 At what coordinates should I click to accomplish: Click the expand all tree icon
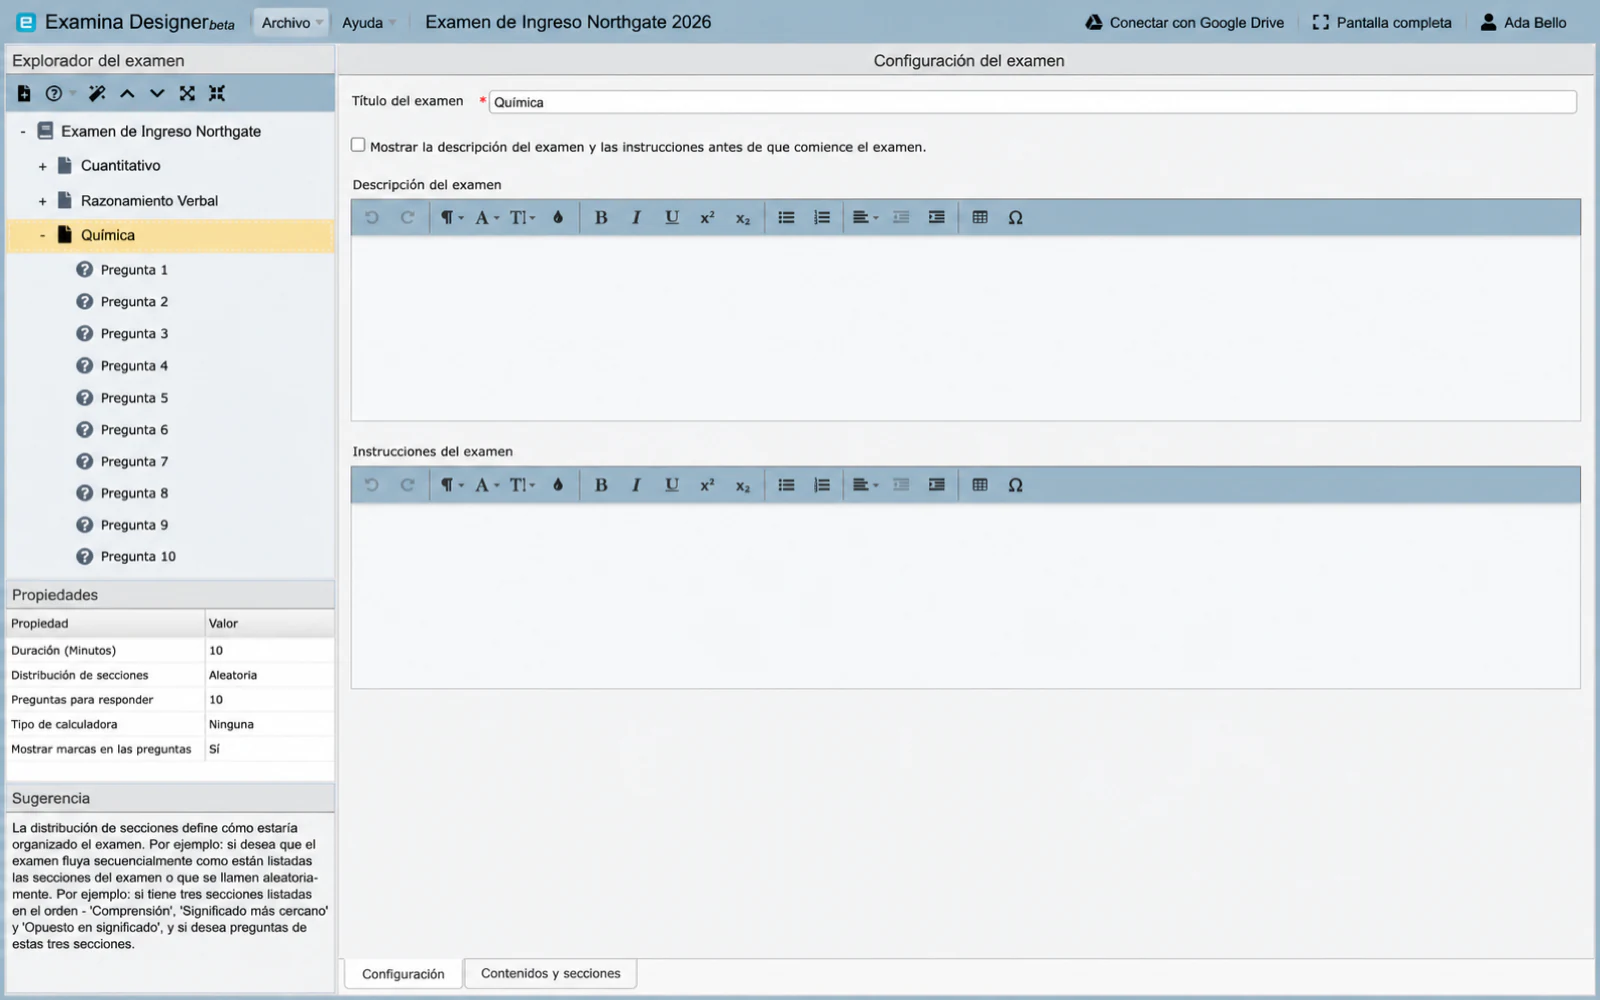click(x=187, y=93)
